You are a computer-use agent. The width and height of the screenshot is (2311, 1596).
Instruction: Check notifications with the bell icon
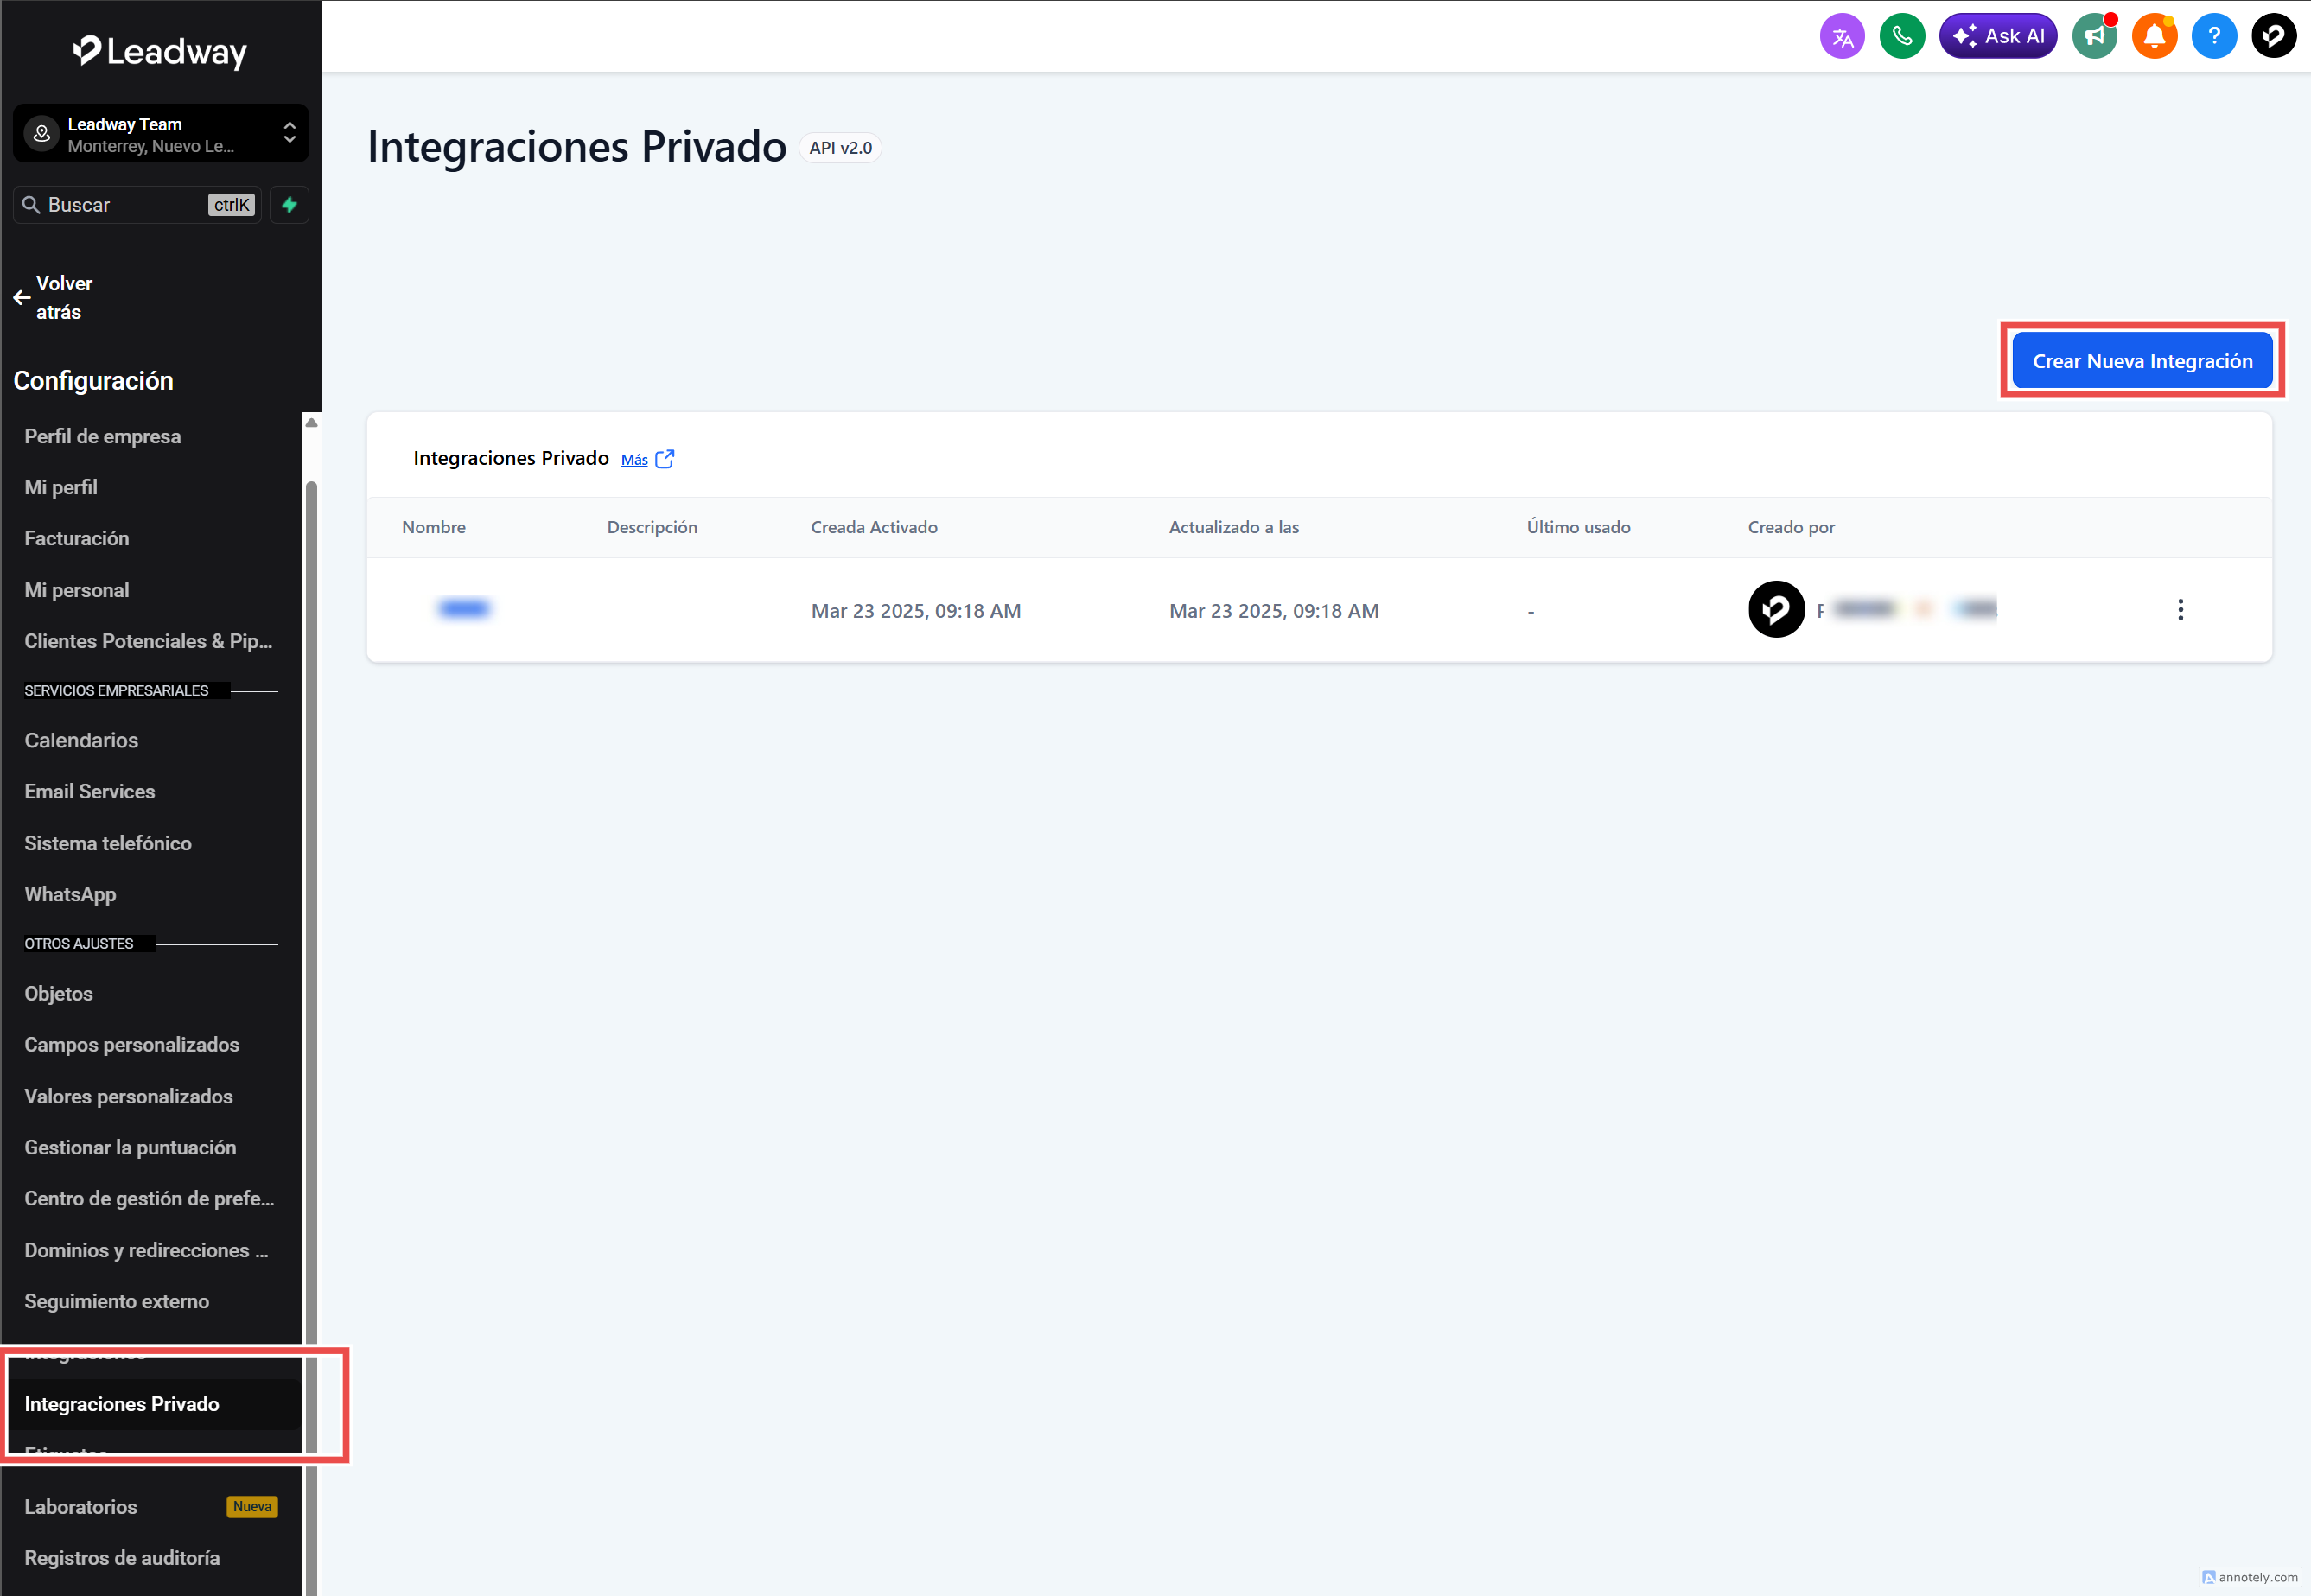coord(2155,35)
